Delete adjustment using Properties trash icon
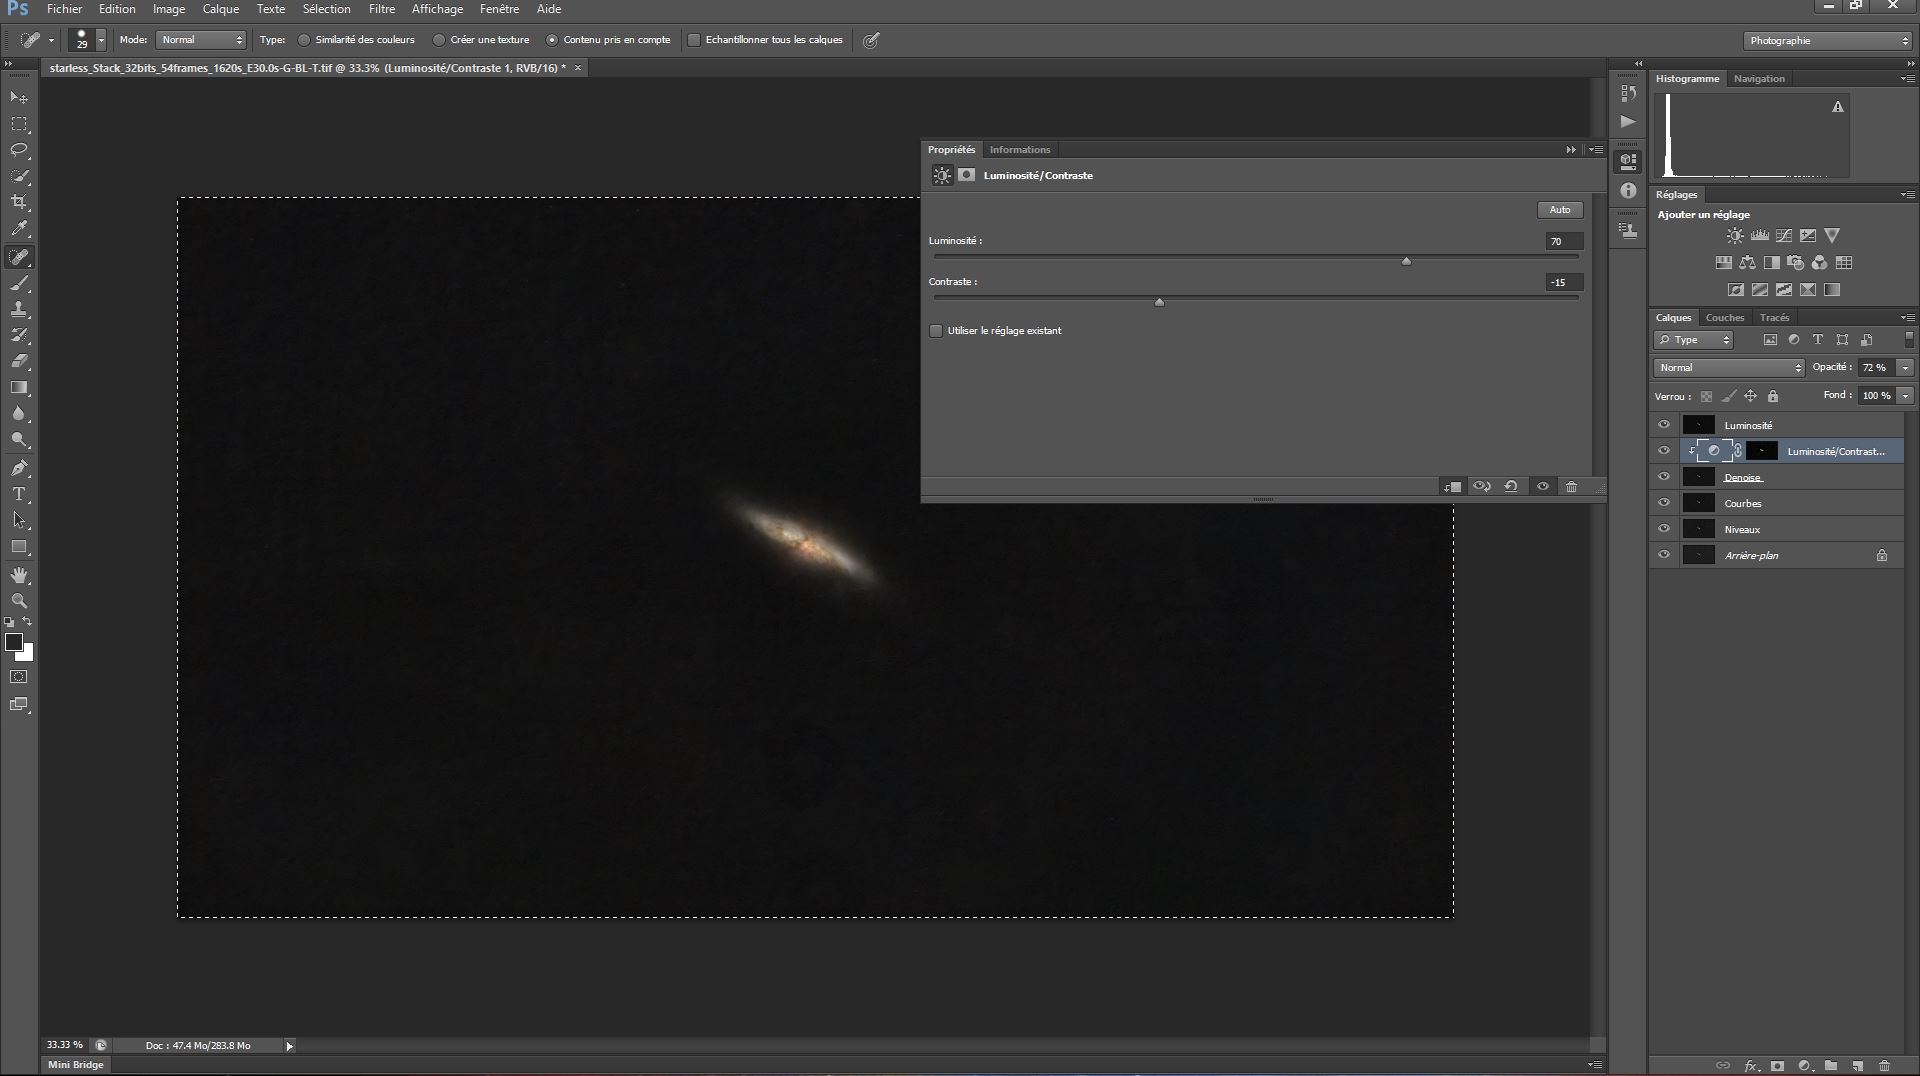 coord(1571,487)
